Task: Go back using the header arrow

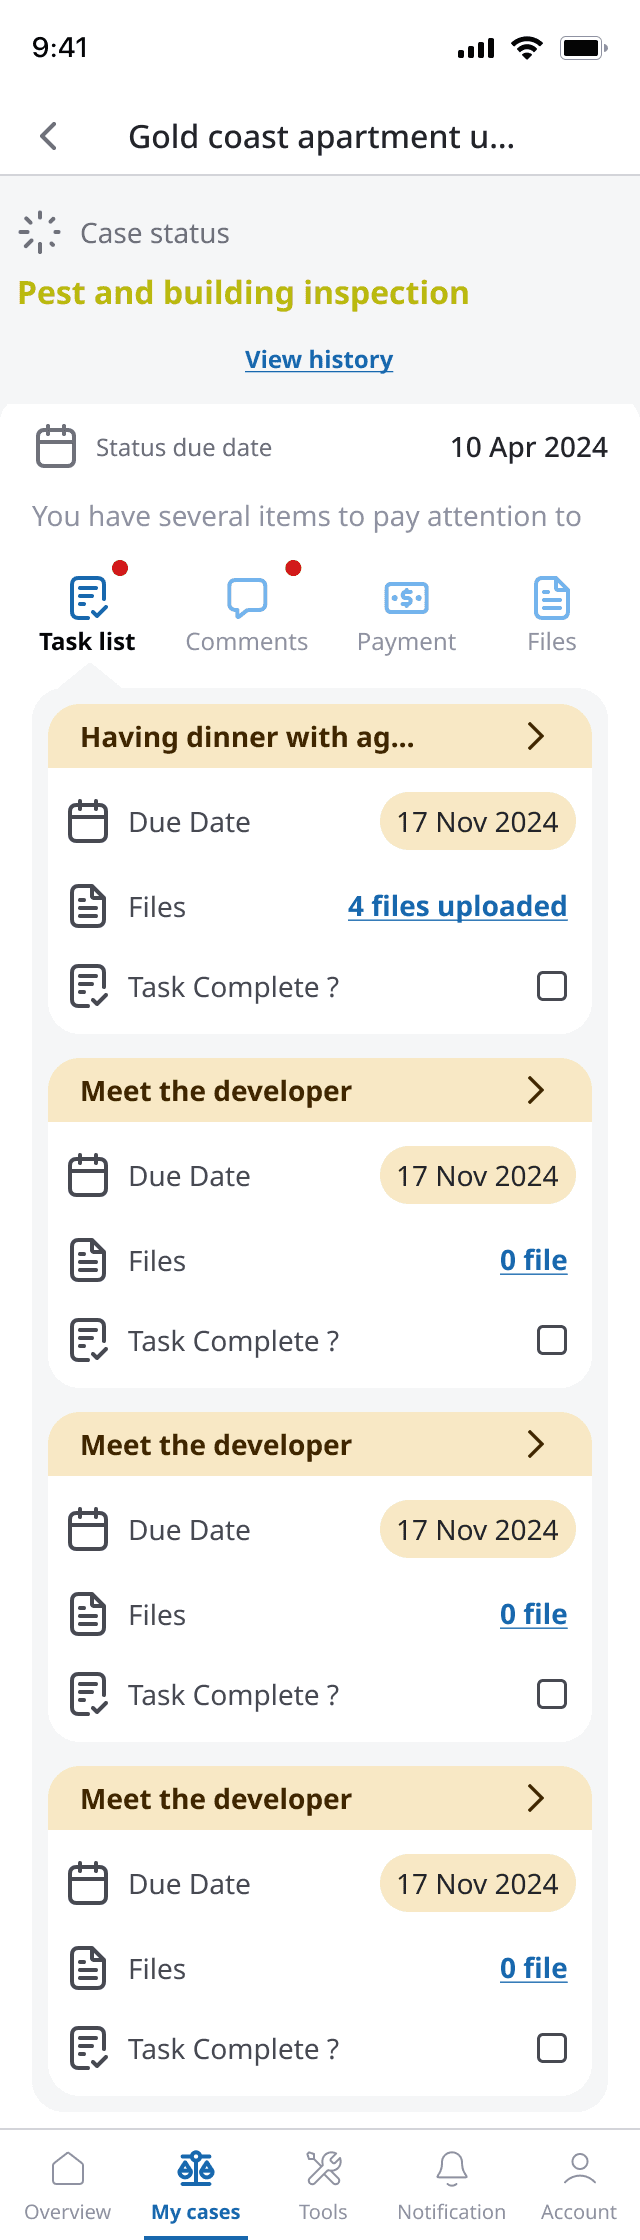Action: 48,136
